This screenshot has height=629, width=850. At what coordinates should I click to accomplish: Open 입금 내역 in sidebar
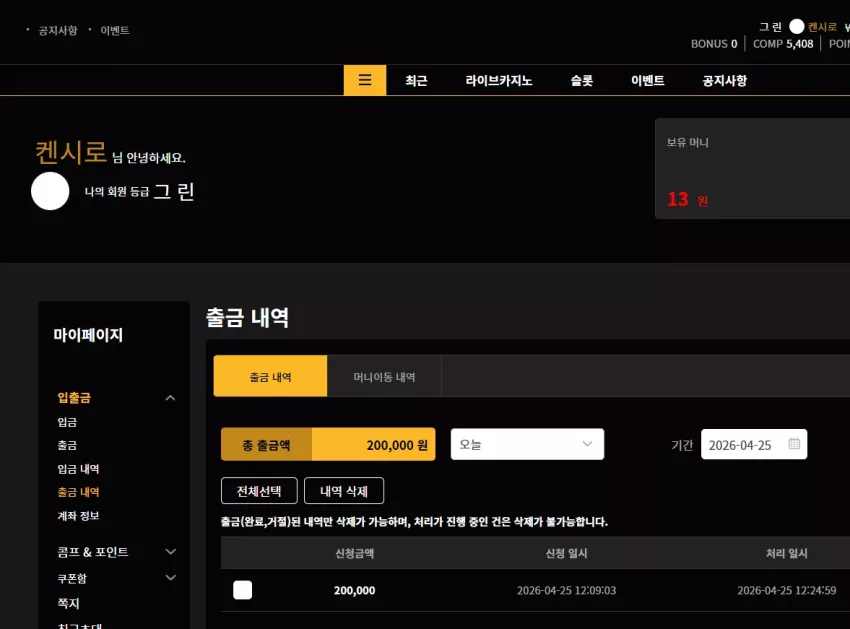click(79, 468)
